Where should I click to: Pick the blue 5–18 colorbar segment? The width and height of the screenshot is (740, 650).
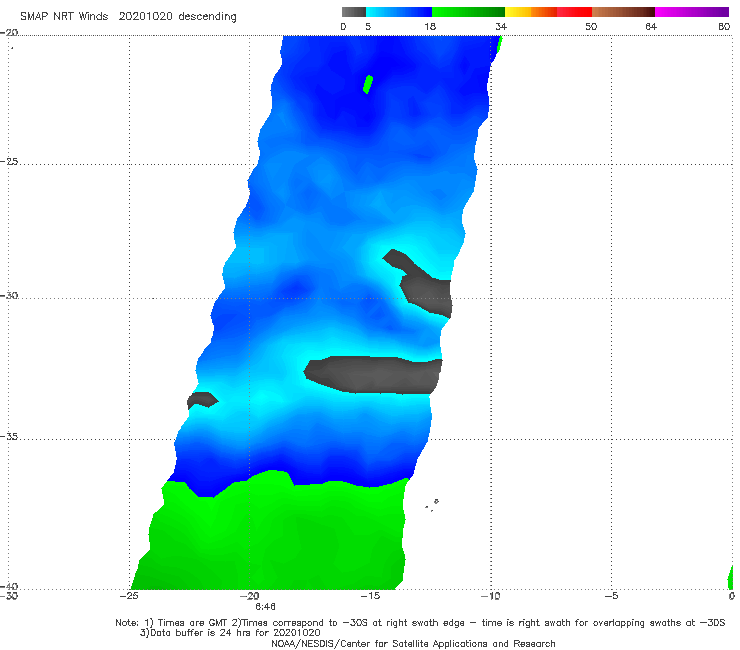pyautogui.click(x=399, y=12)
